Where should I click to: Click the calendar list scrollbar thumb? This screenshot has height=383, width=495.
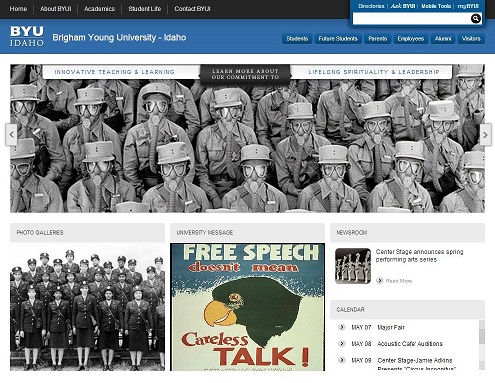coord(482,337)
